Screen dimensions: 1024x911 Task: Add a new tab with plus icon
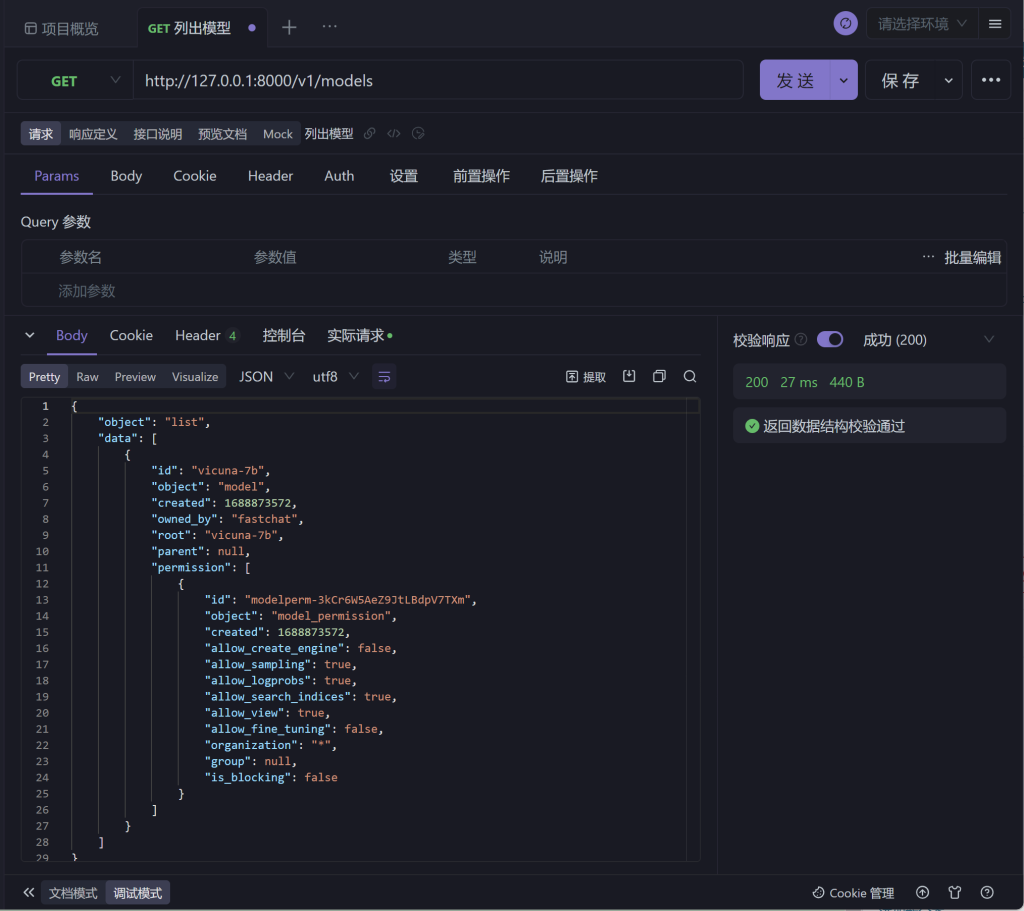click(x=289, y=27)
